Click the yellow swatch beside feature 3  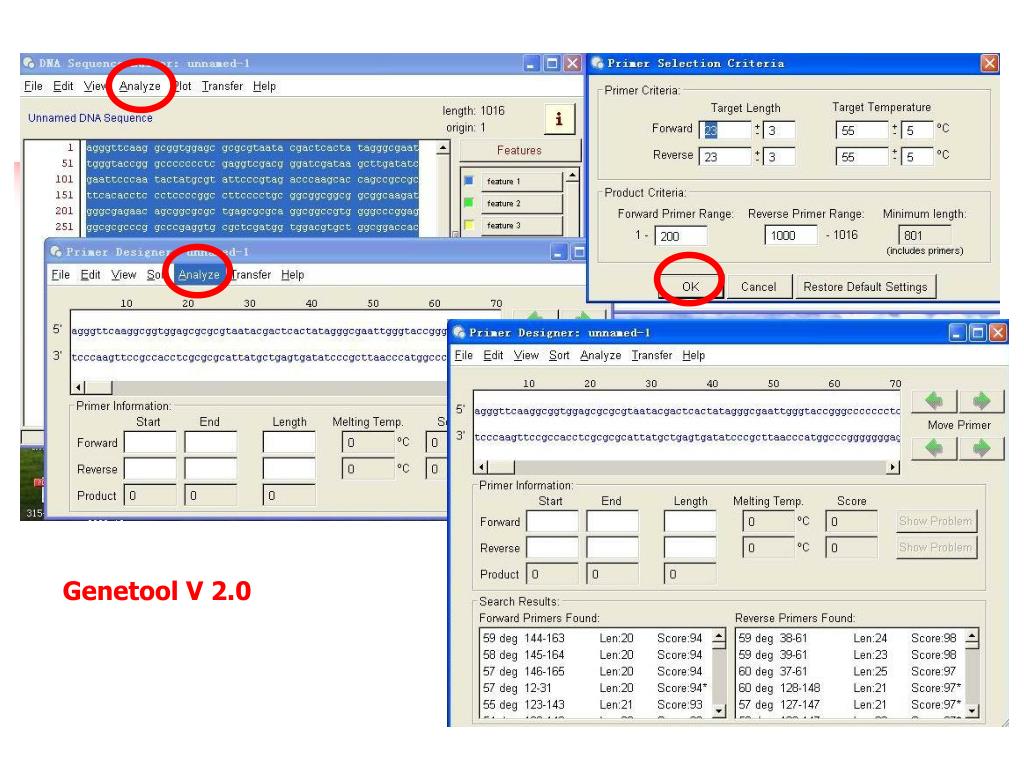click(468, 225)
